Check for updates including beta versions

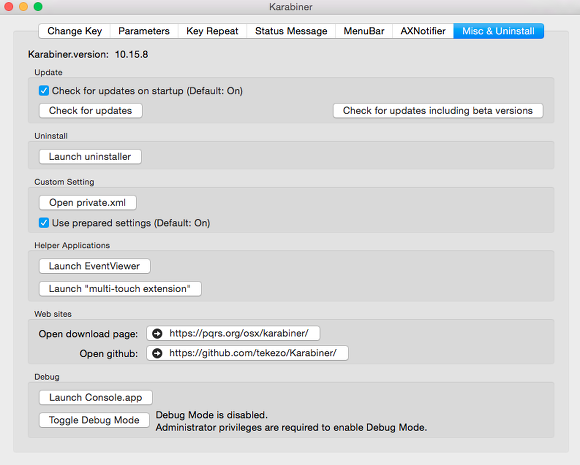pyautogui.click(x=438, y=111)
